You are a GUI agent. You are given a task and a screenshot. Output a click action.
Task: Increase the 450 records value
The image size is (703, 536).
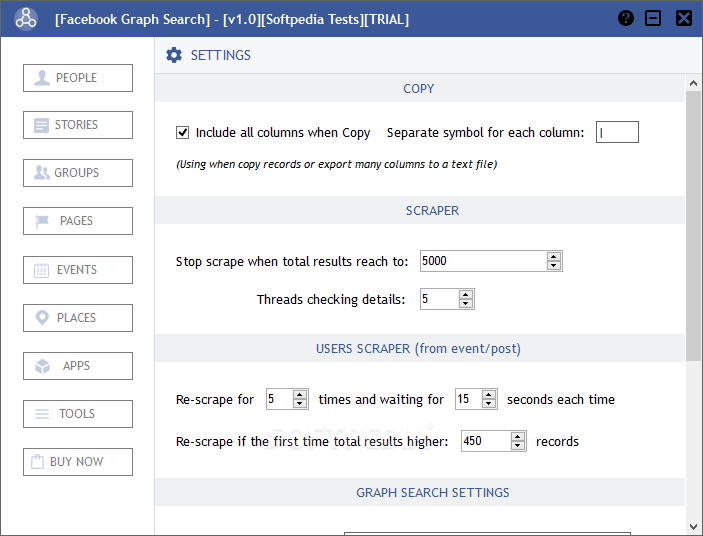517,437
